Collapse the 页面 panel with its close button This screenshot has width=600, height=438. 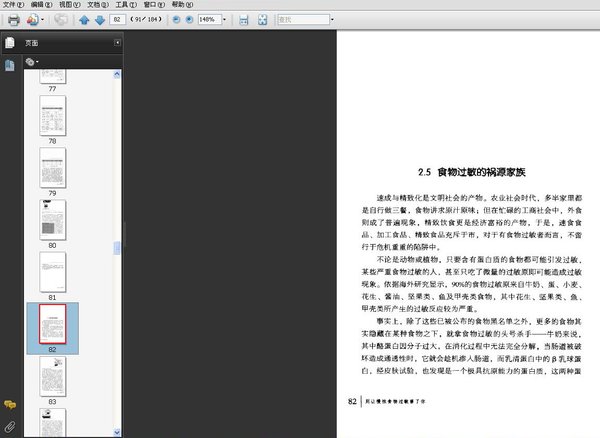(117, 43)
